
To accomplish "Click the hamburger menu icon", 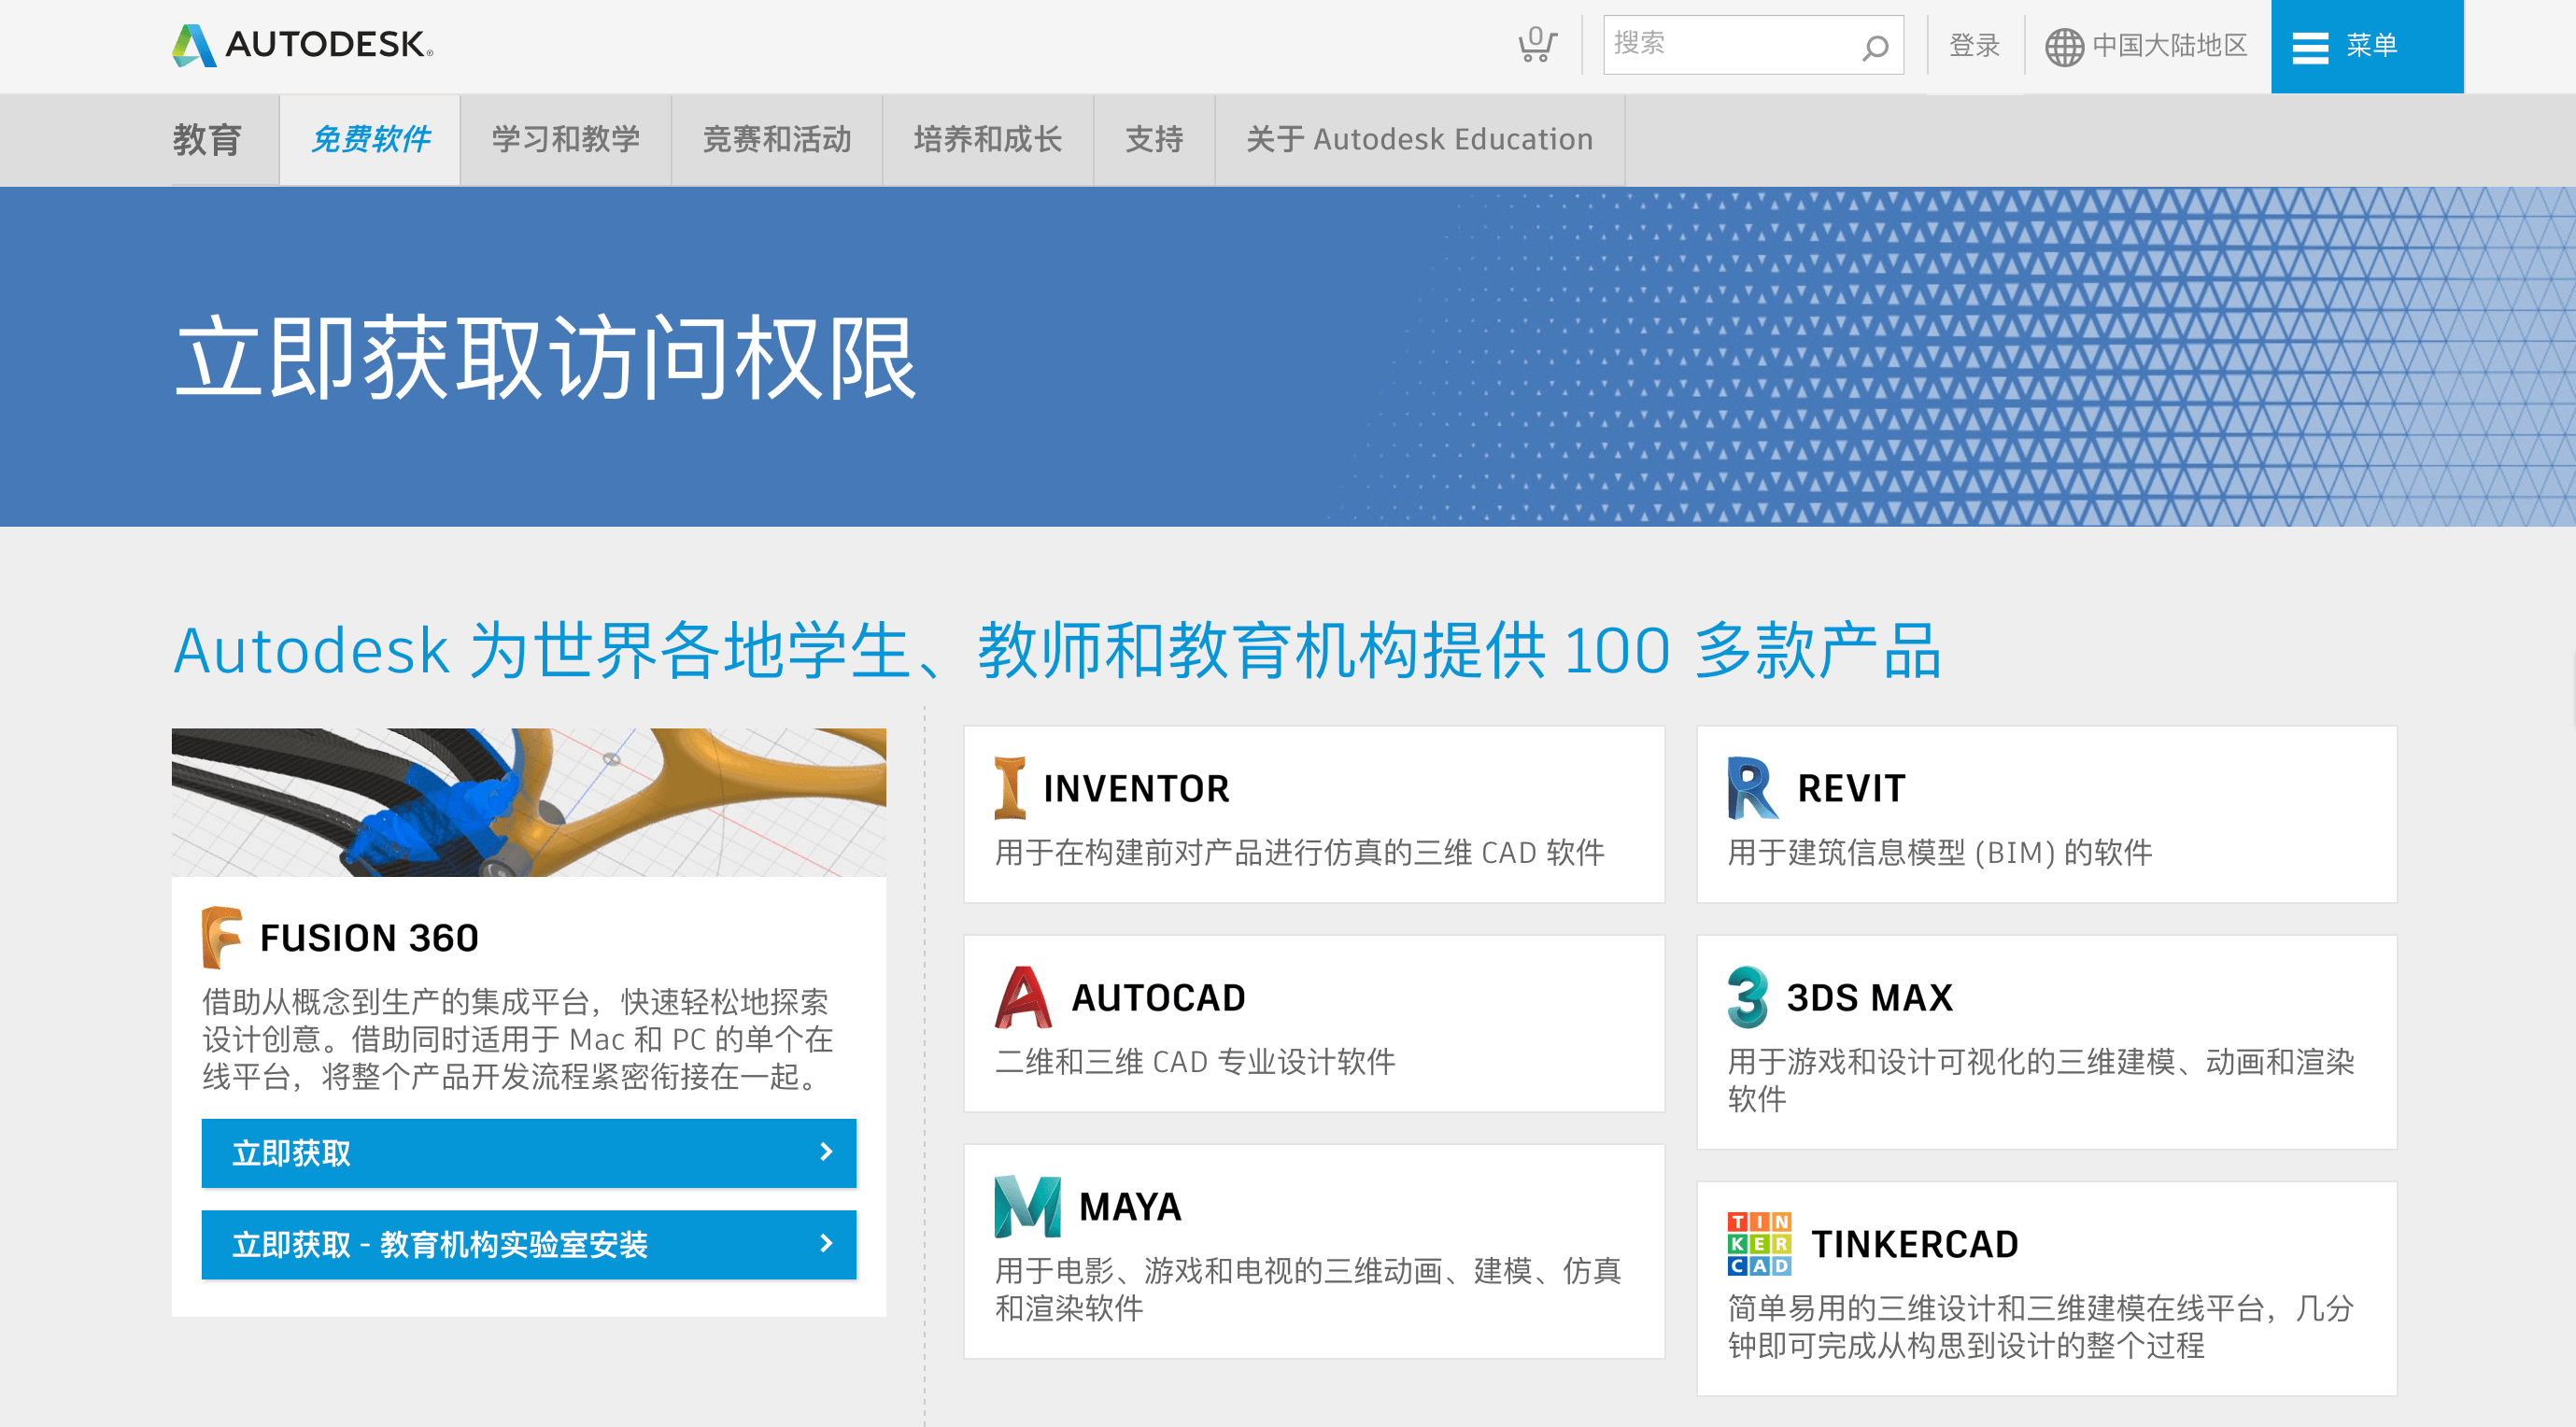I will [2309, 47].
